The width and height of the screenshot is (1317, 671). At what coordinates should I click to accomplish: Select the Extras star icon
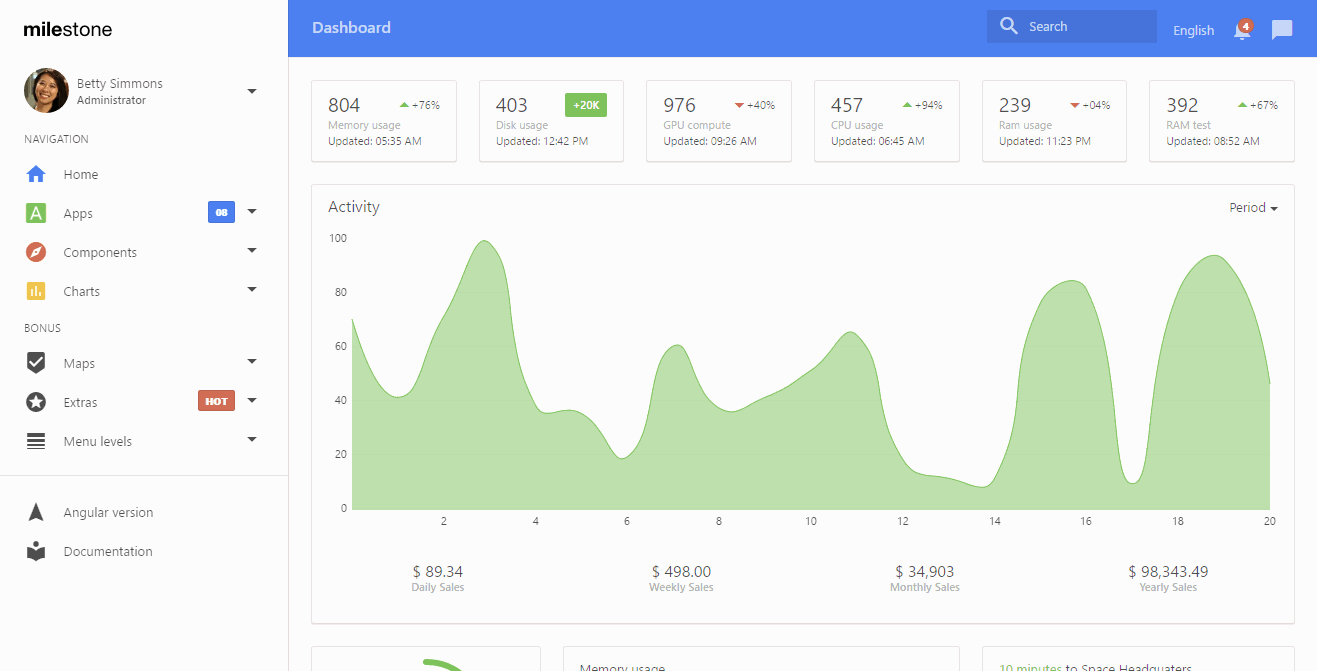[35, 401]
